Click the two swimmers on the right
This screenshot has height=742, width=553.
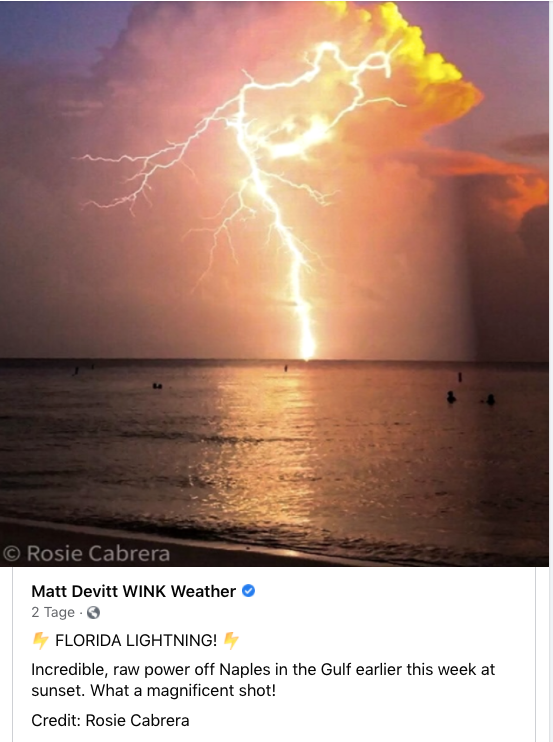[471, 398]
